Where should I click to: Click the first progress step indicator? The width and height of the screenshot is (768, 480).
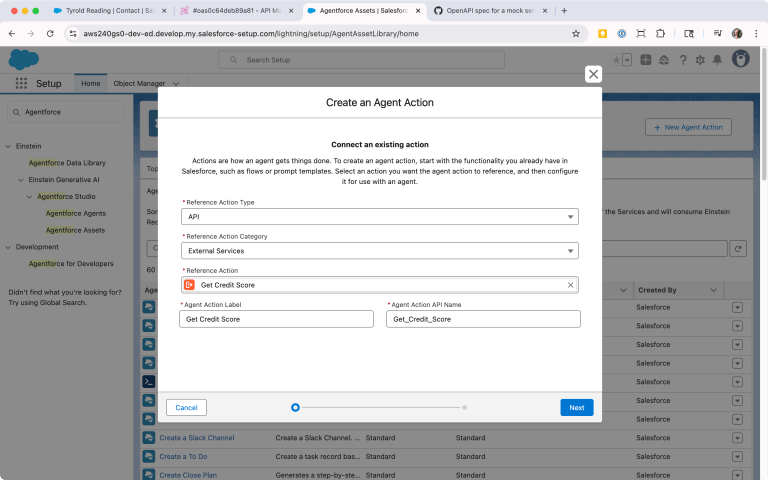pyautogui.click(x=295, y=408)
